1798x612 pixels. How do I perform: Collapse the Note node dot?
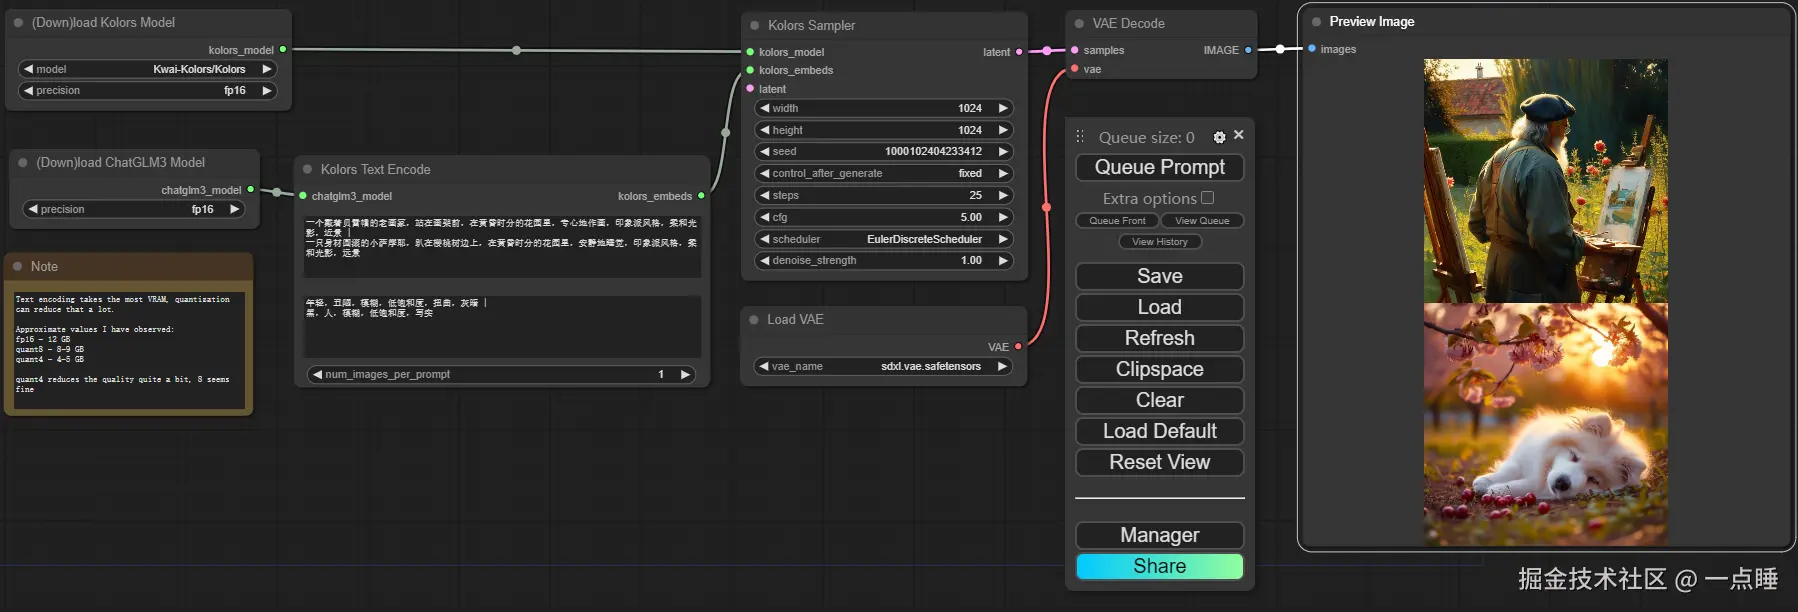click(x=18, y=266)
